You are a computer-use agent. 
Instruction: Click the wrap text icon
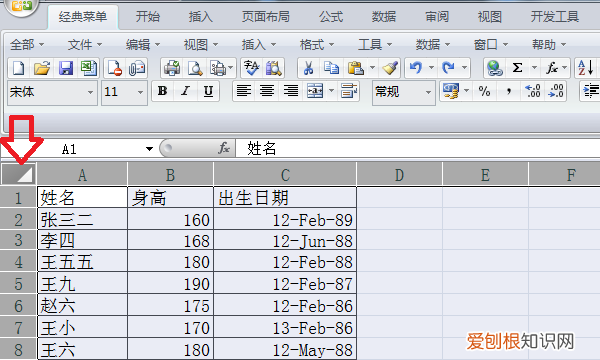(x=349, y=91)
